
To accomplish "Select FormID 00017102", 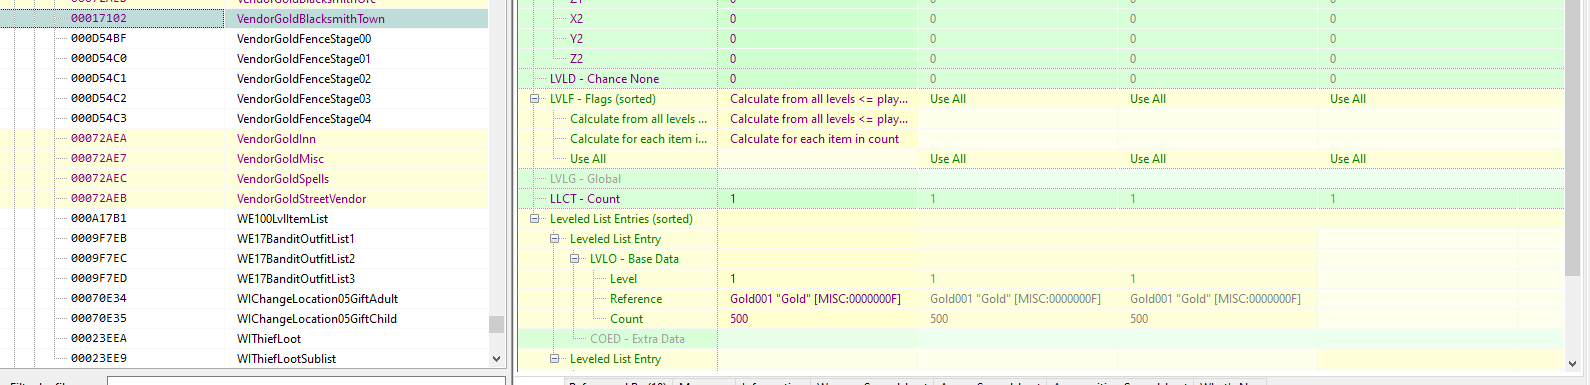I will point(99,18).
